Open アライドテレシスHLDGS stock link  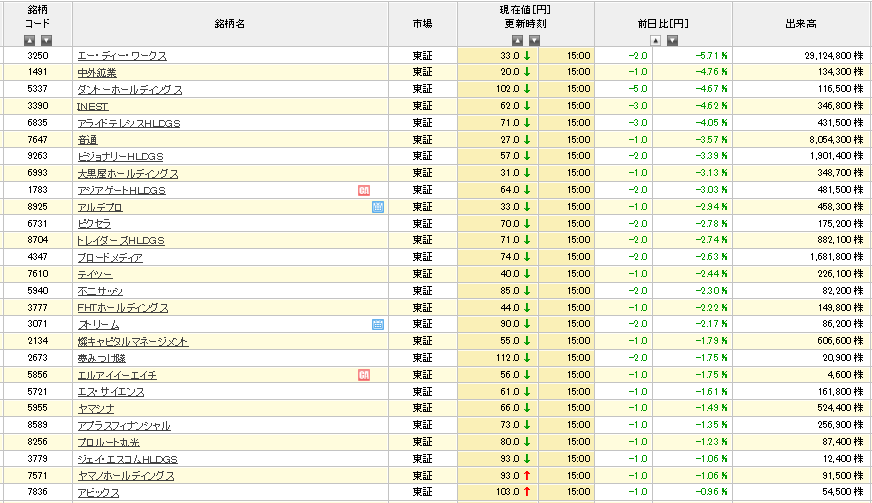128,123
